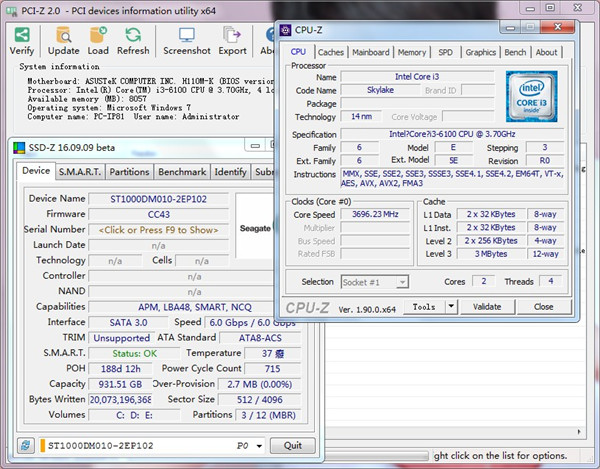The width and height of the screenshot is (600, 469).
Task: Open the Mainboard tab in CPU-Z
Action: (x=371, y=52)
